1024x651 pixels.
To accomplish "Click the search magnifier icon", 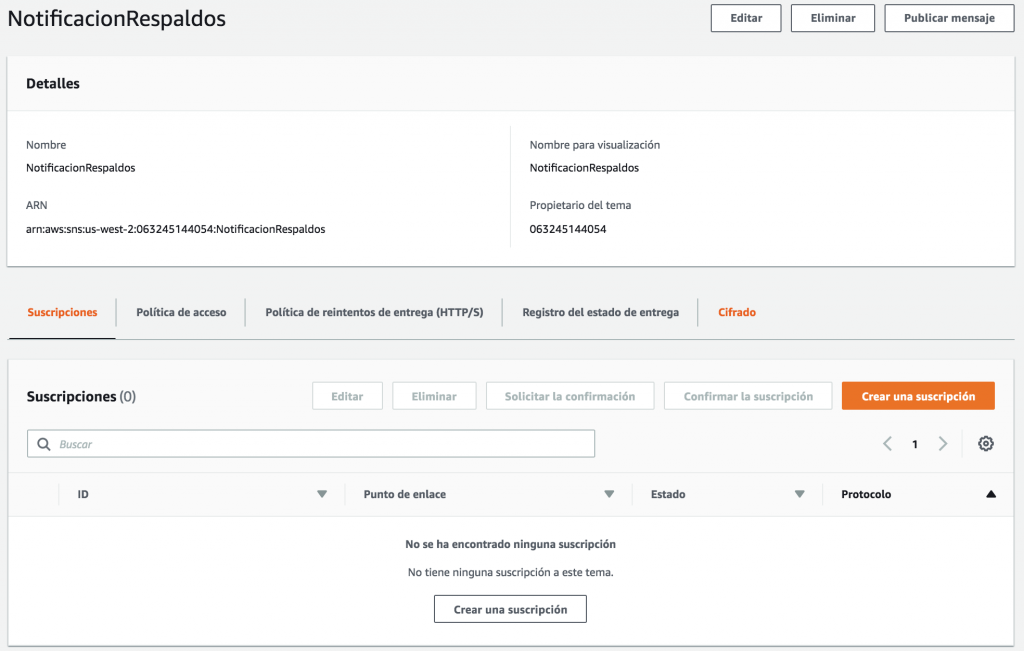I will [43, 444].
